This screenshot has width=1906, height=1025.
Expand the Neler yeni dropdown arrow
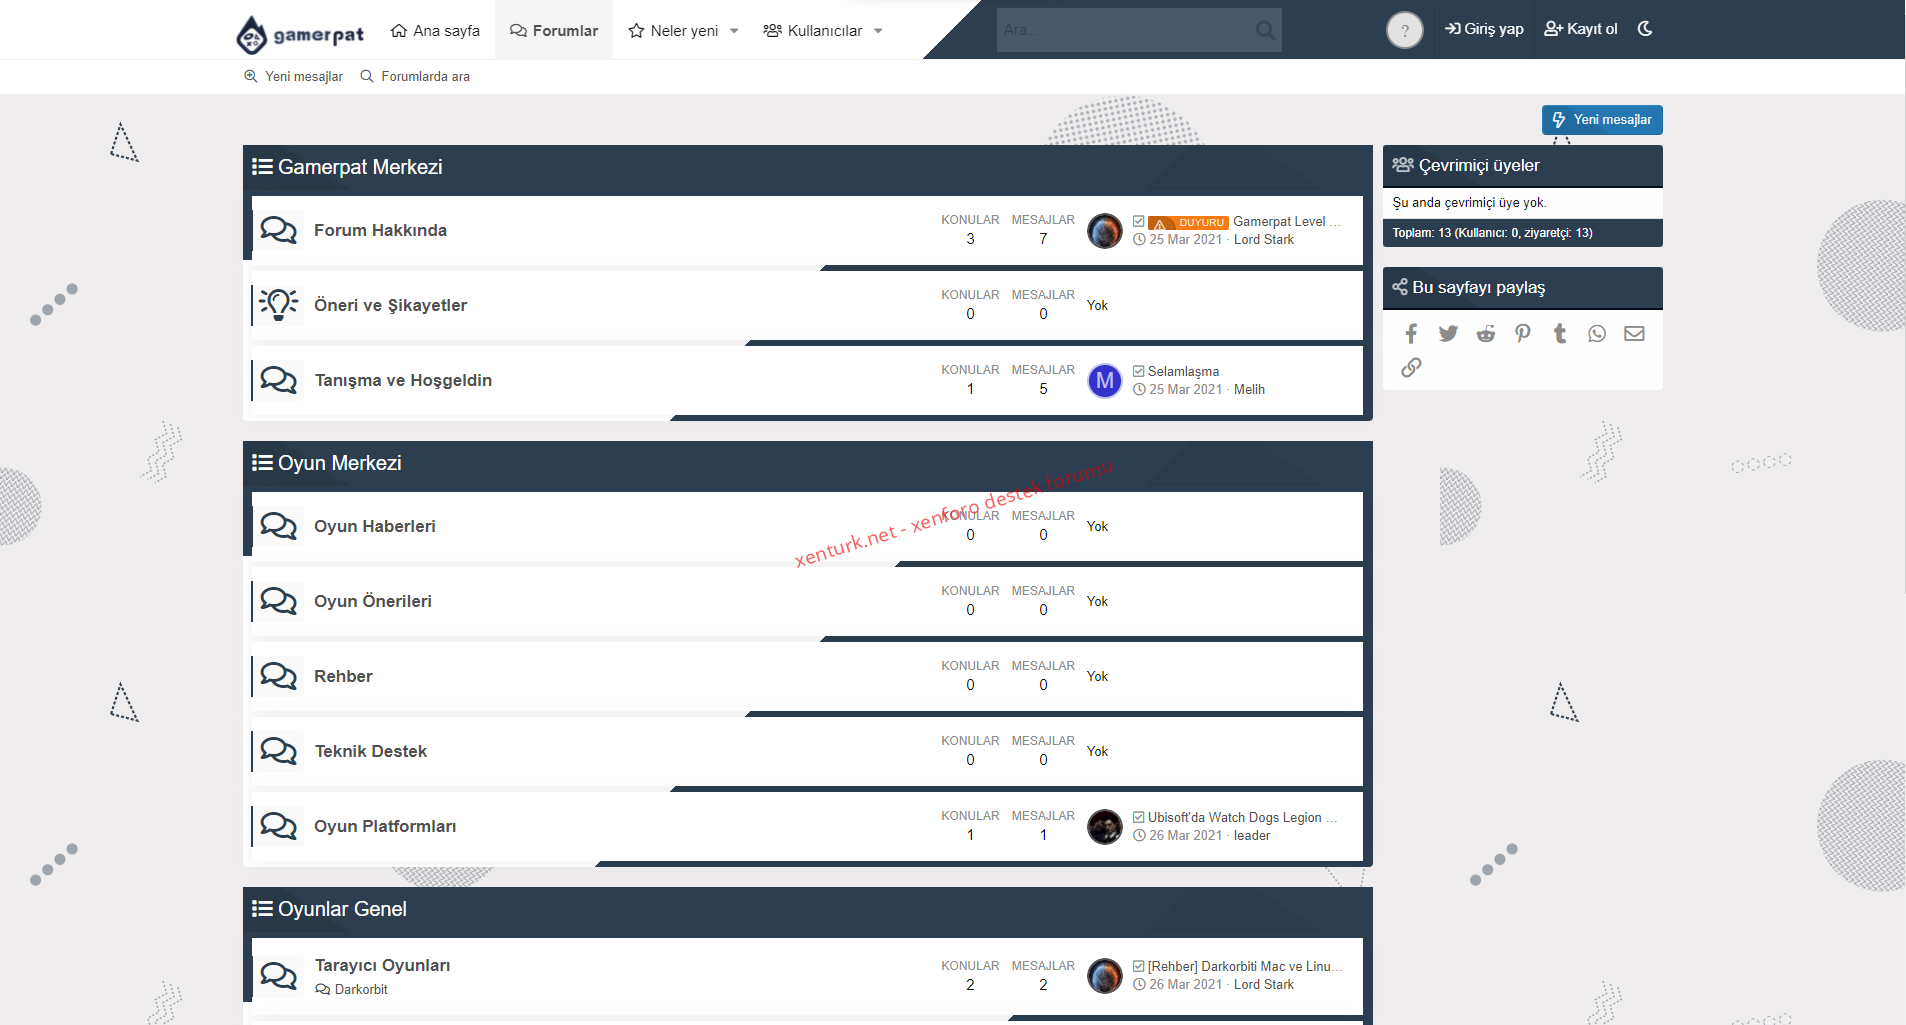point(735,31)
